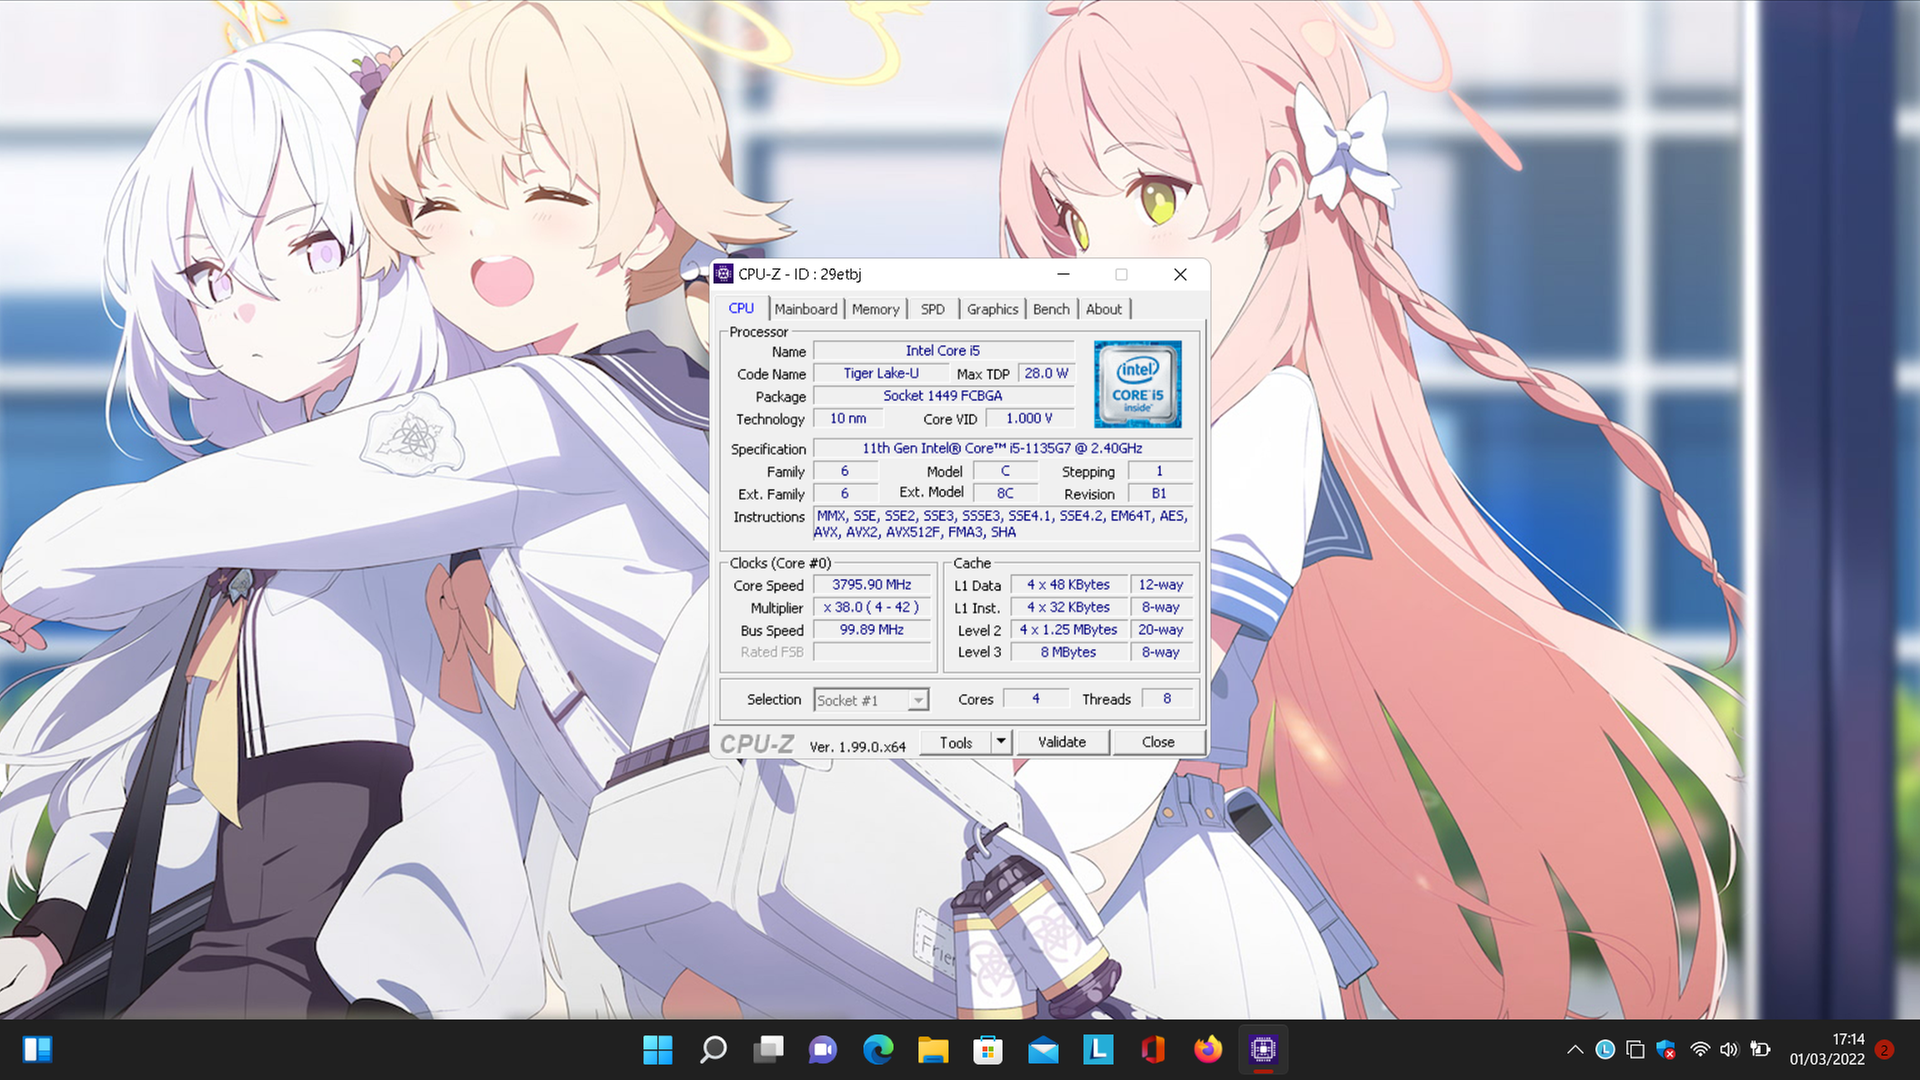Click the Revision B1 value

pyautogui.click(x=1159, y=493)
